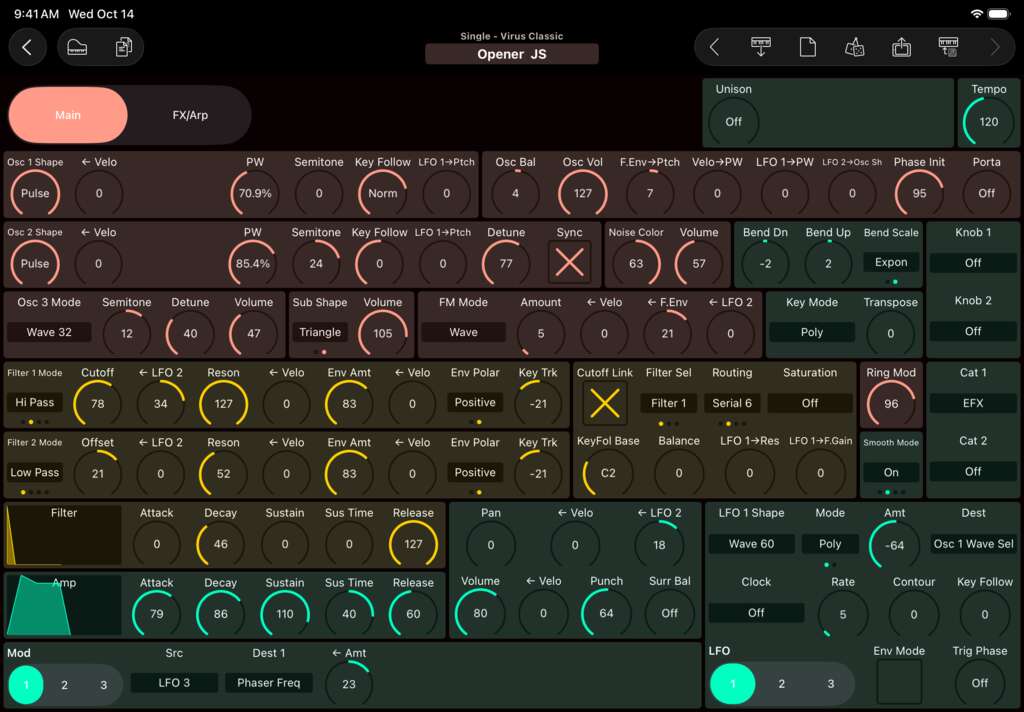
Task: Click Osc 1 Key Follow Norm knob
Action: [x=382, y=193]
